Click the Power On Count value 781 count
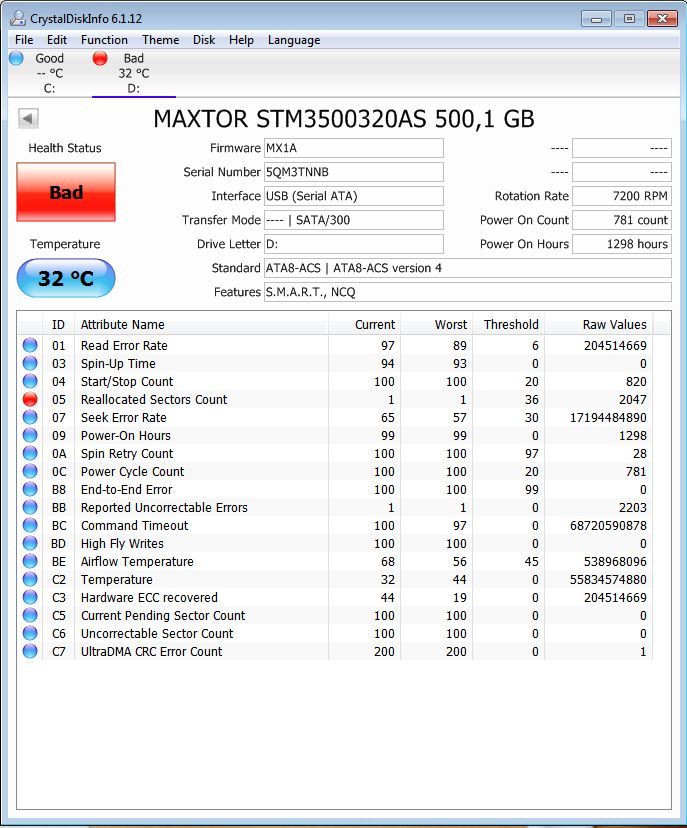This screenshot has width=687, height=828. [x=622, y=220]
